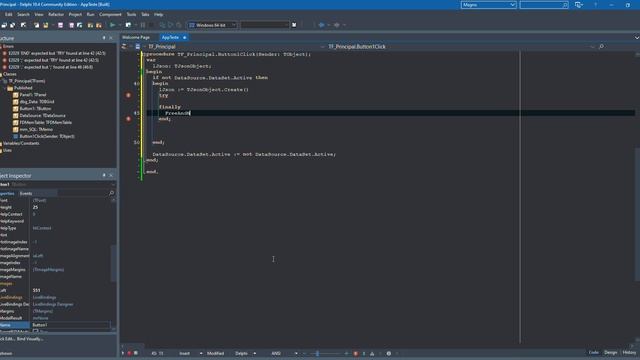Switch to the History view tab
Image resolution: width=640 pixels, height=360 pixels.
[x=629, y=353]
